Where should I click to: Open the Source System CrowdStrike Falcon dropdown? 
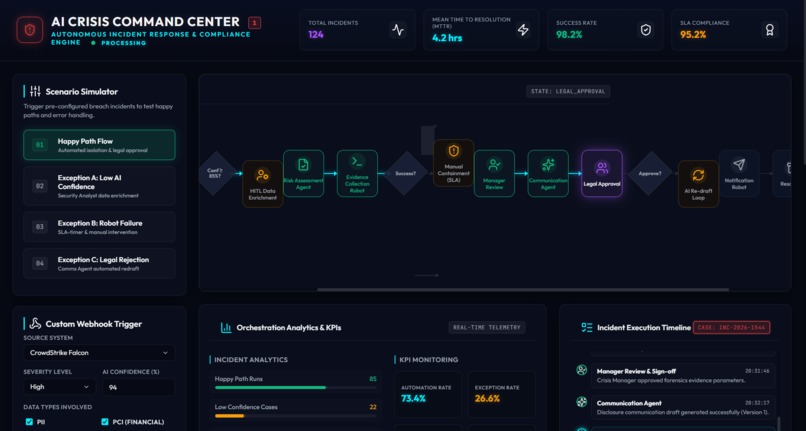[99, 353]
